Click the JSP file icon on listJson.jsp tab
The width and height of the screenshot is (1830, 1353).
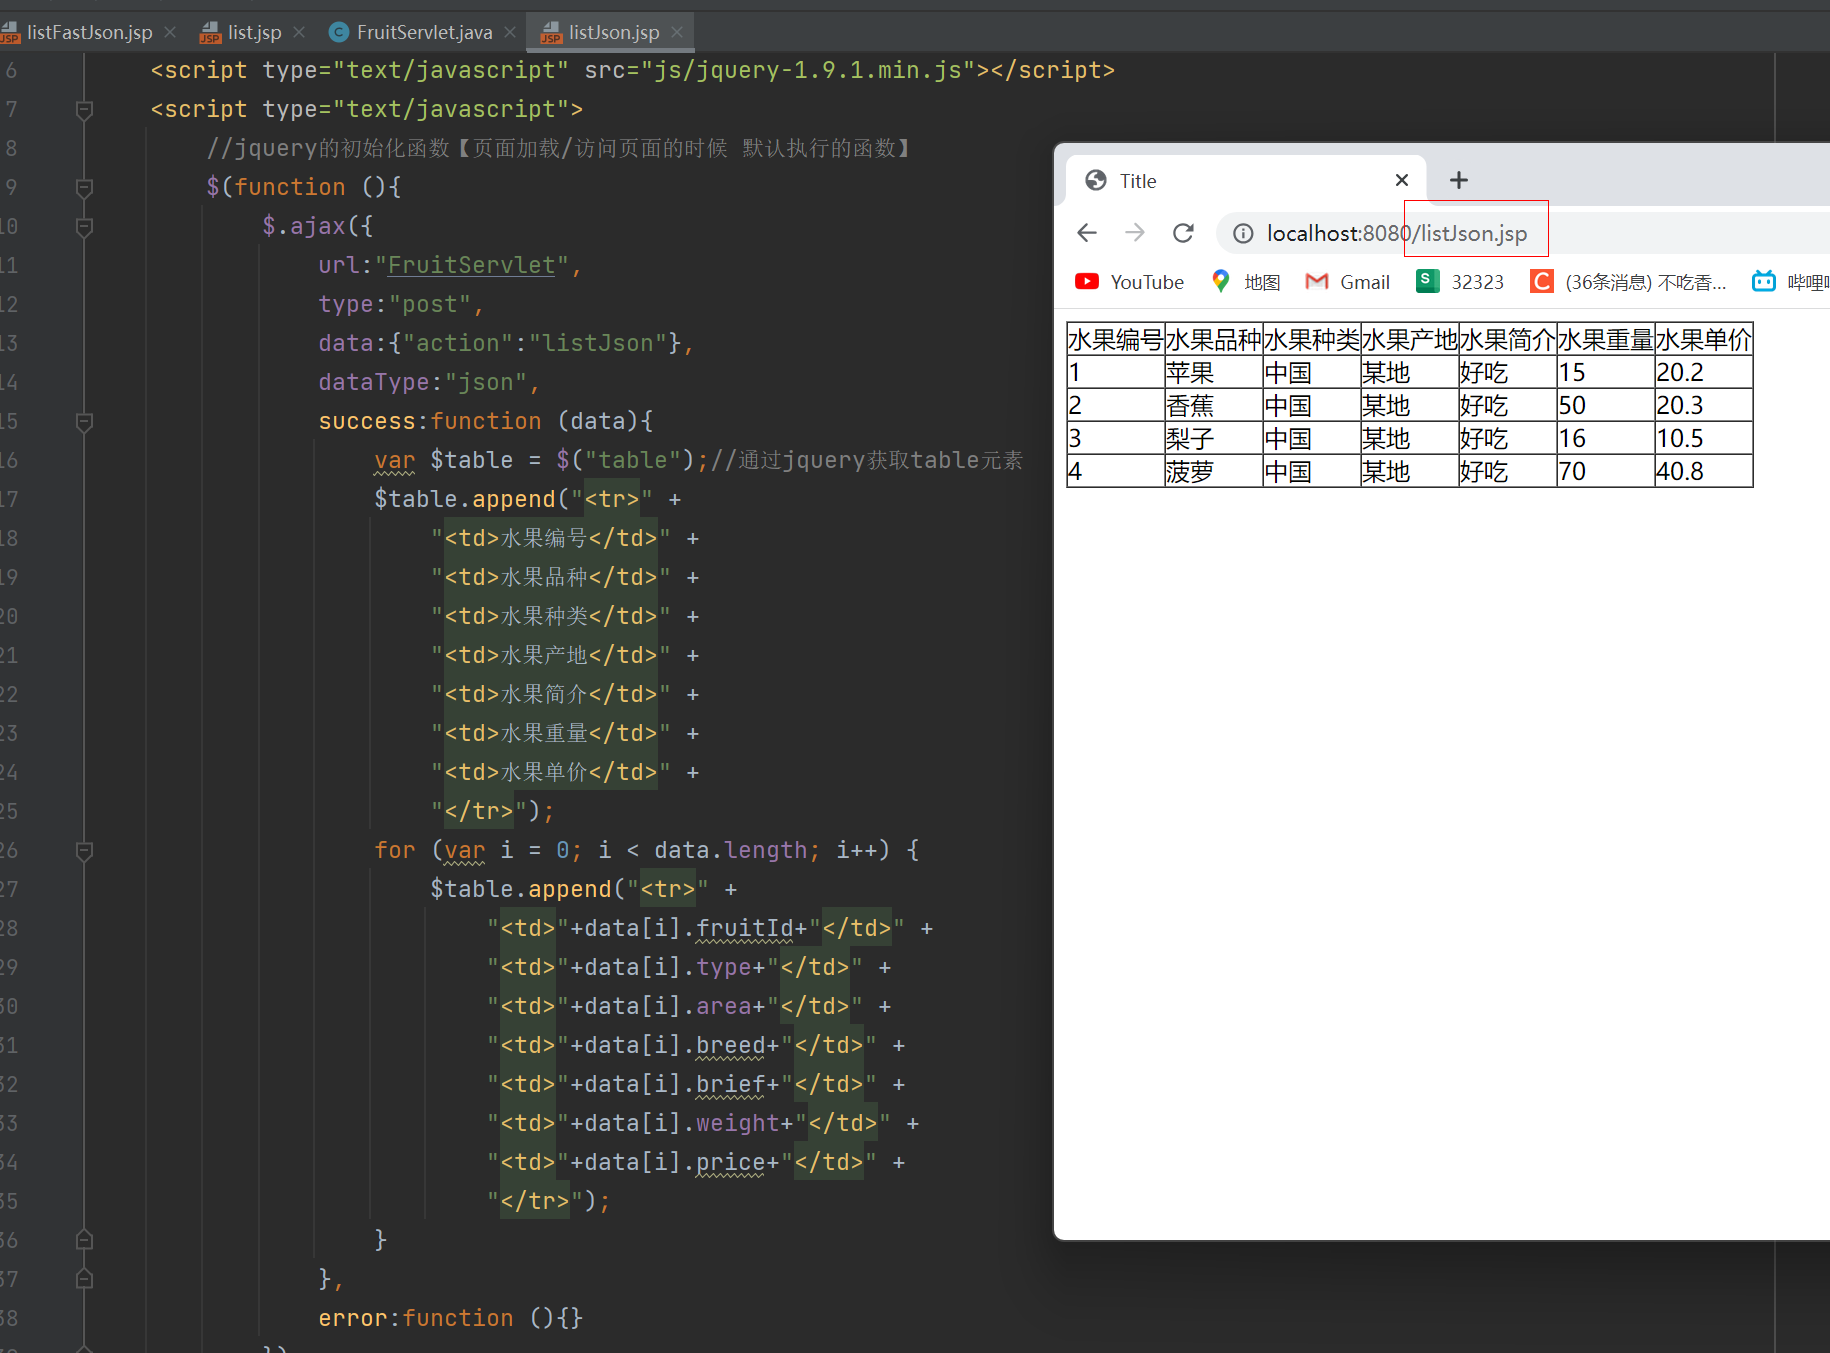[x=551, y=32]
